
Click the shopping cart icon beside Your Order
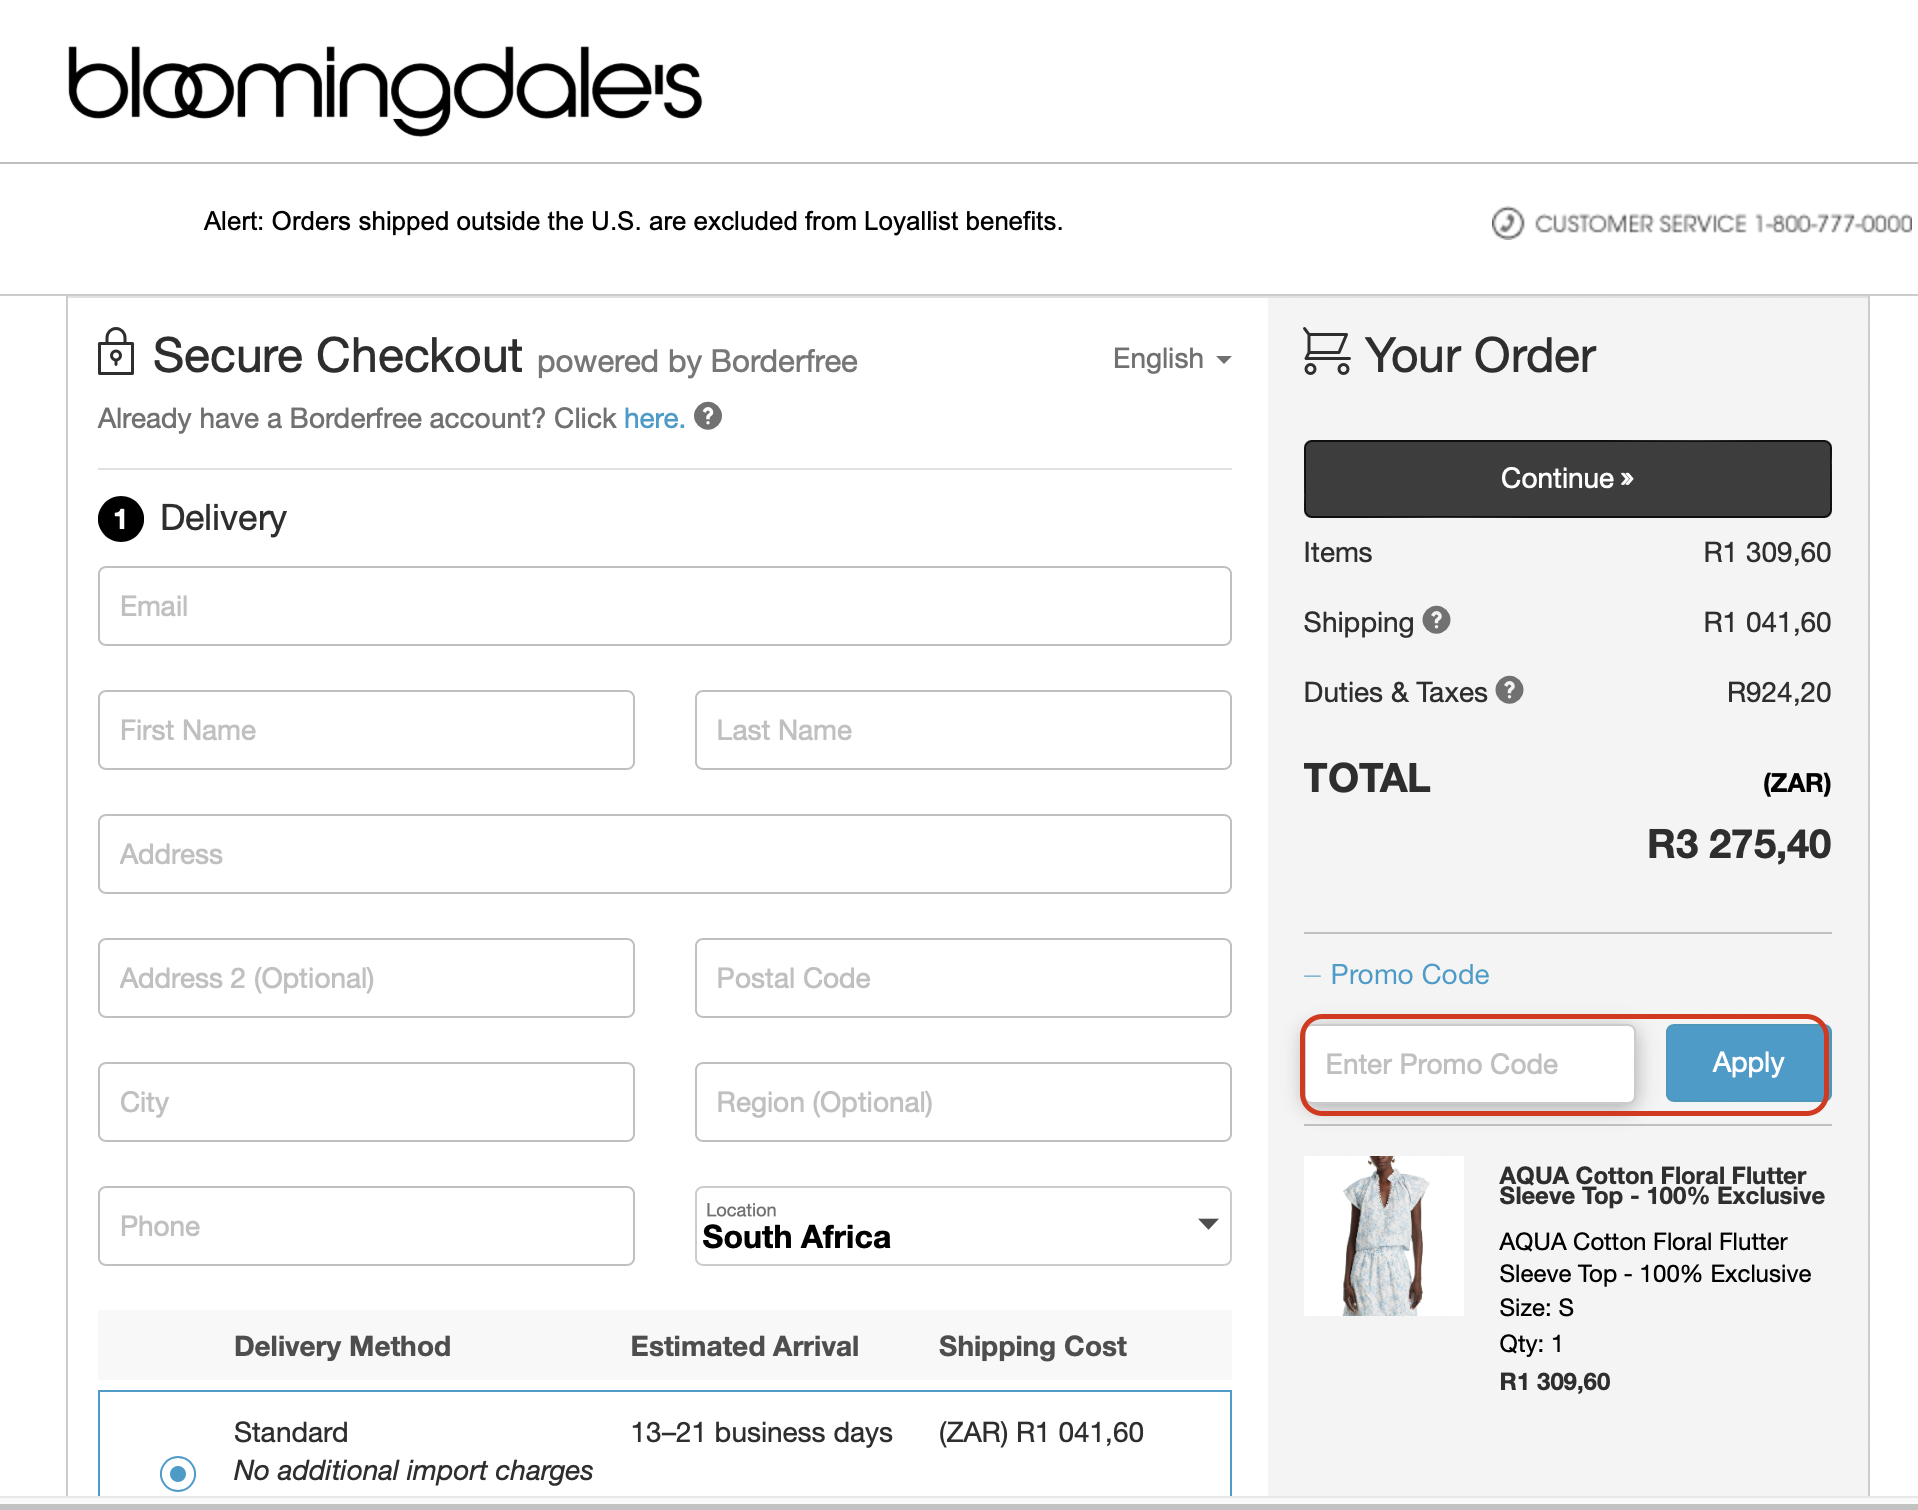[x=1327, y=353]
